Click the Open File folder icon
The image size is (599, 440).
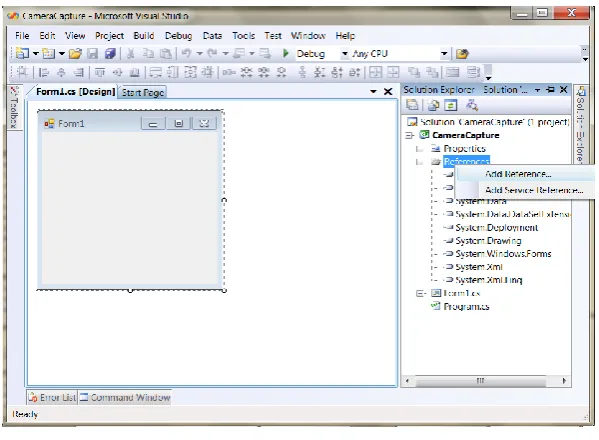[75, 53]
